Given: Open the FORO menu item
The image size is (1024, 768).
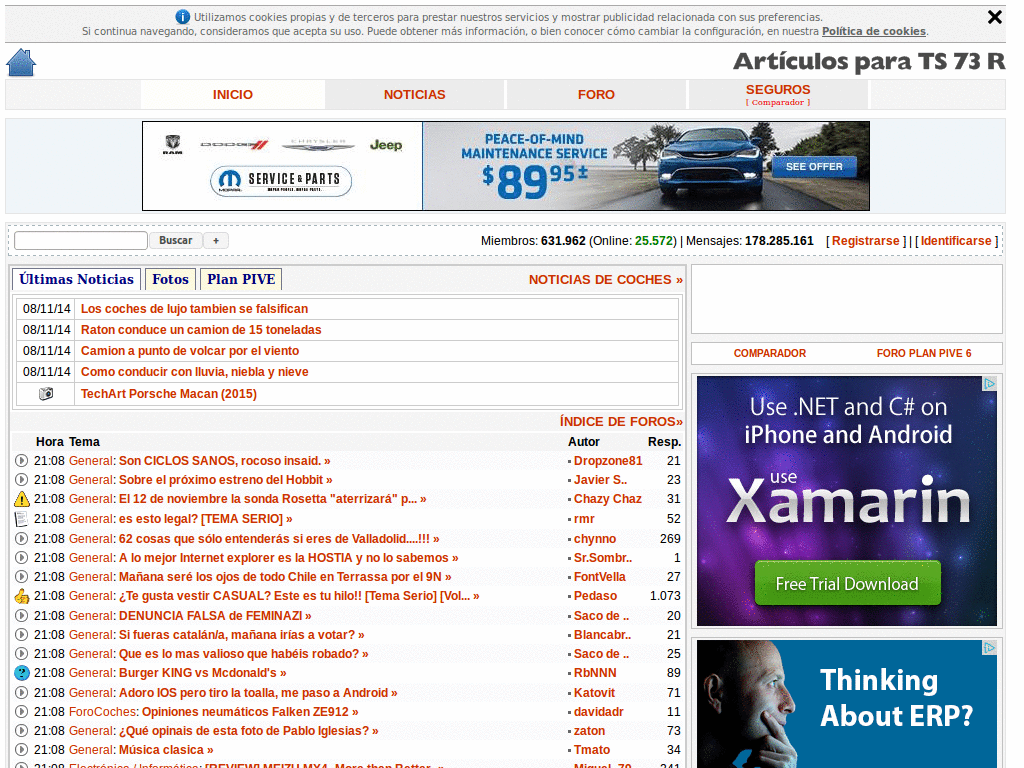Looking at the screenshot, I should [x=596, y=95].
